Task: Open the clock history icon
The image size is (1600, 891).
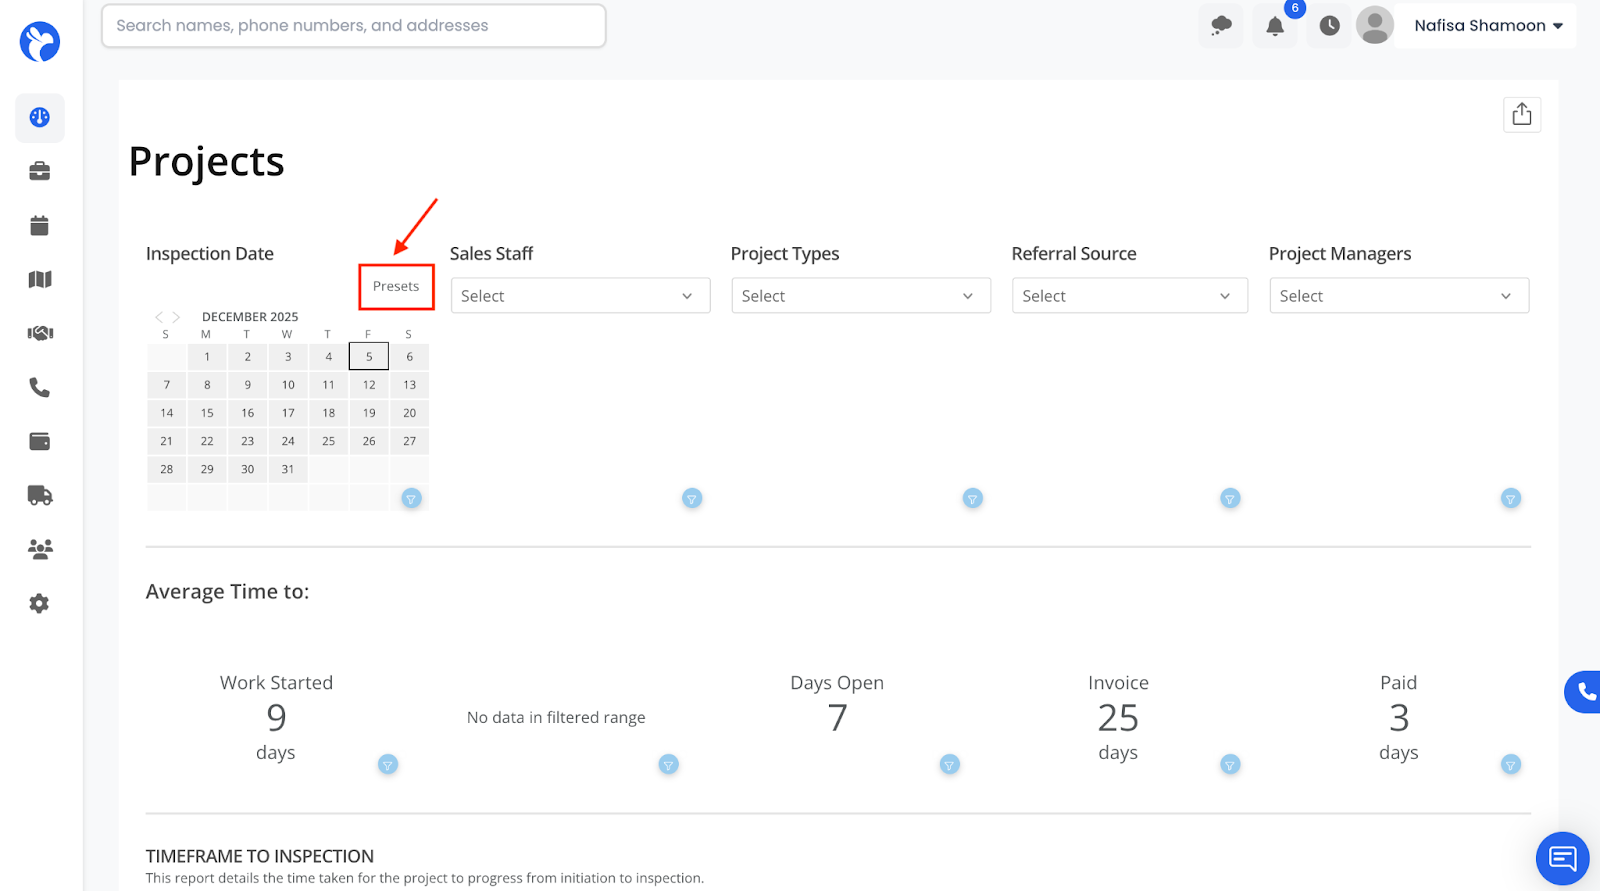Action: coord(1329,26)
